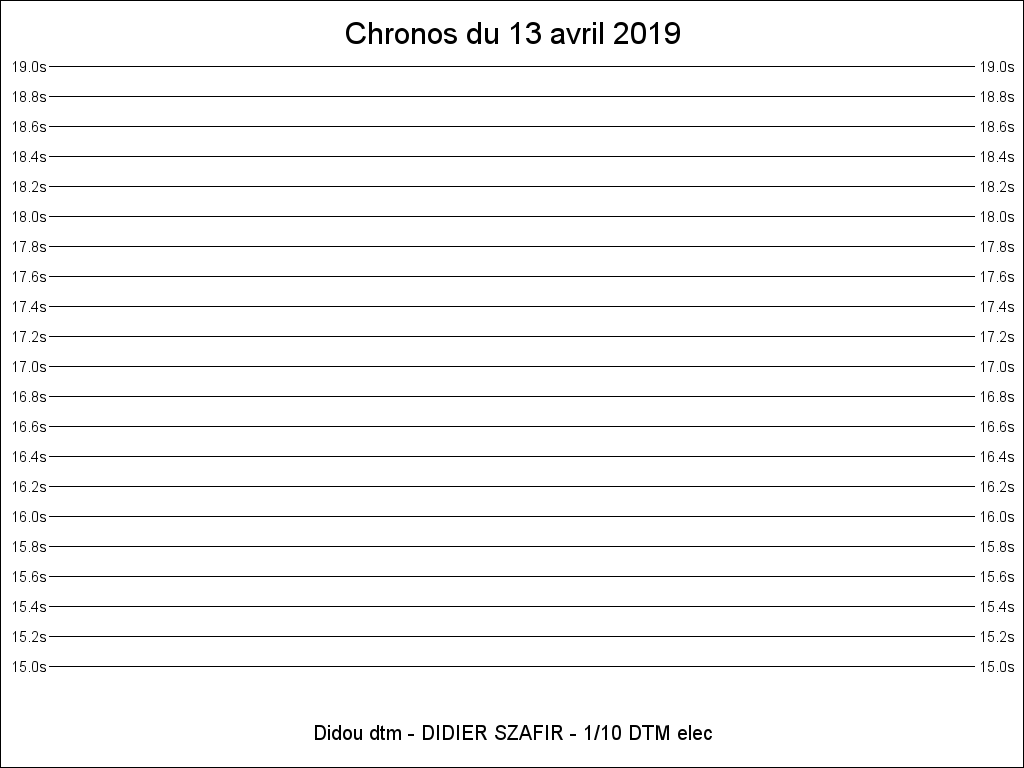Click the left 16.6s axis label
Image resolution: width=1024 pixels, height=768 pixels.
(x=29, y=427)
